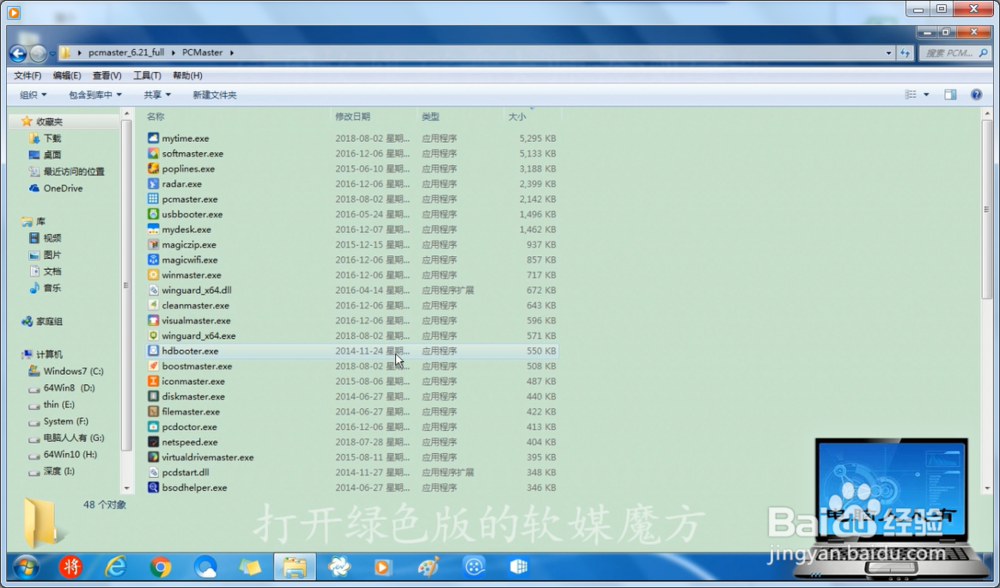The image size is (1000, 588).
Task: Click the radar.exe icon
Action: pyautogui.click(x=153, y=184)
